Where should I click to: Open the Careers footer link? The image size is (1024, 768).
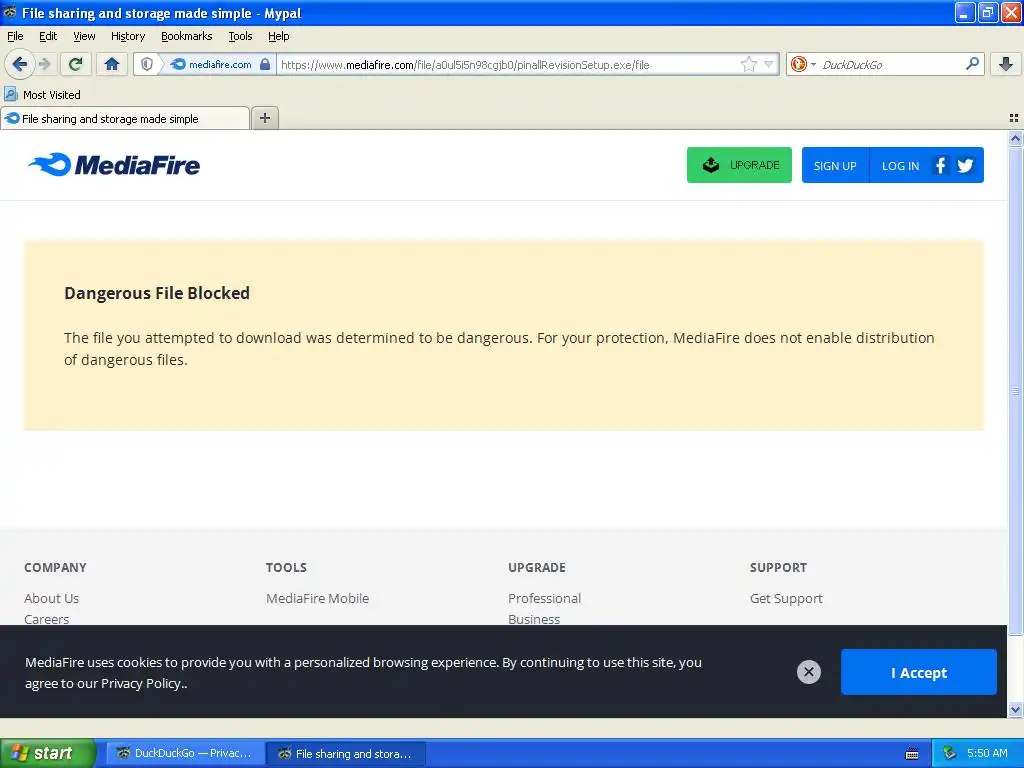pos(46,619)
